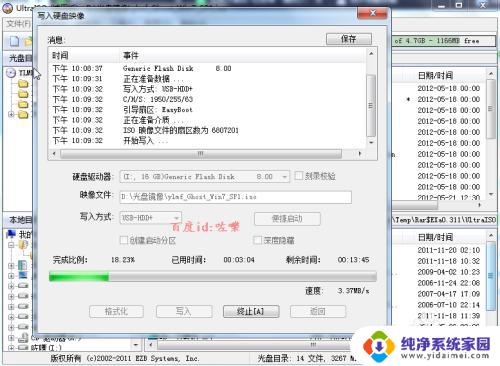
Task: Click the UltraISO disc icon in title bar
Action: [x=7, y=8]
